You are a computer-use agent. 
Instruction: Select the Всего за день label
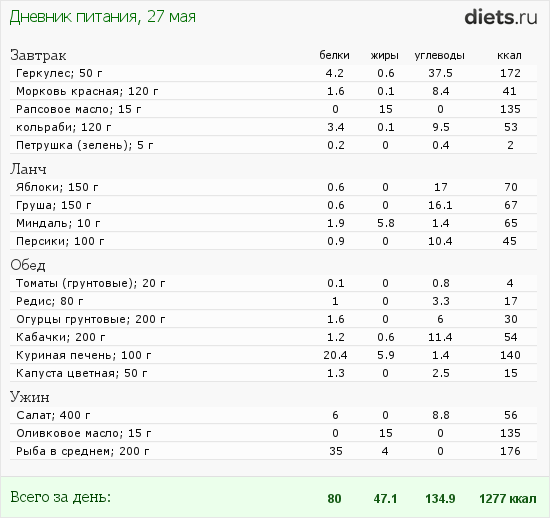(60, 497)
